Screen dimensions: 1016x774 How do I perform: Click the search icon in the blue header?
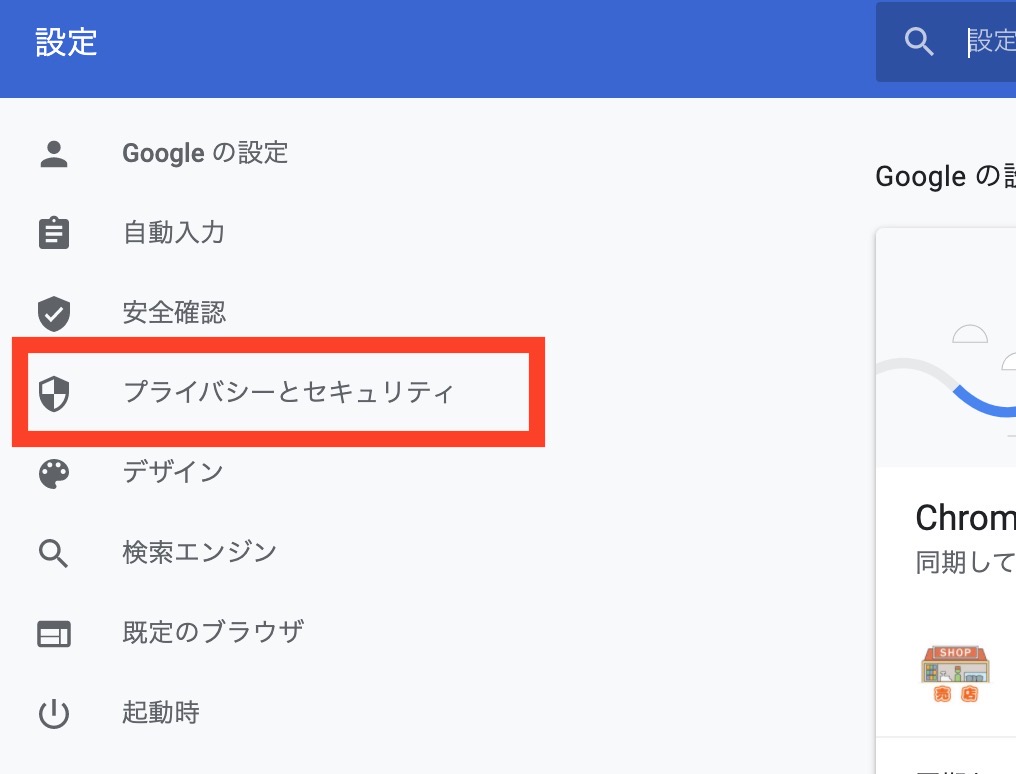click(x=919, y=42)
